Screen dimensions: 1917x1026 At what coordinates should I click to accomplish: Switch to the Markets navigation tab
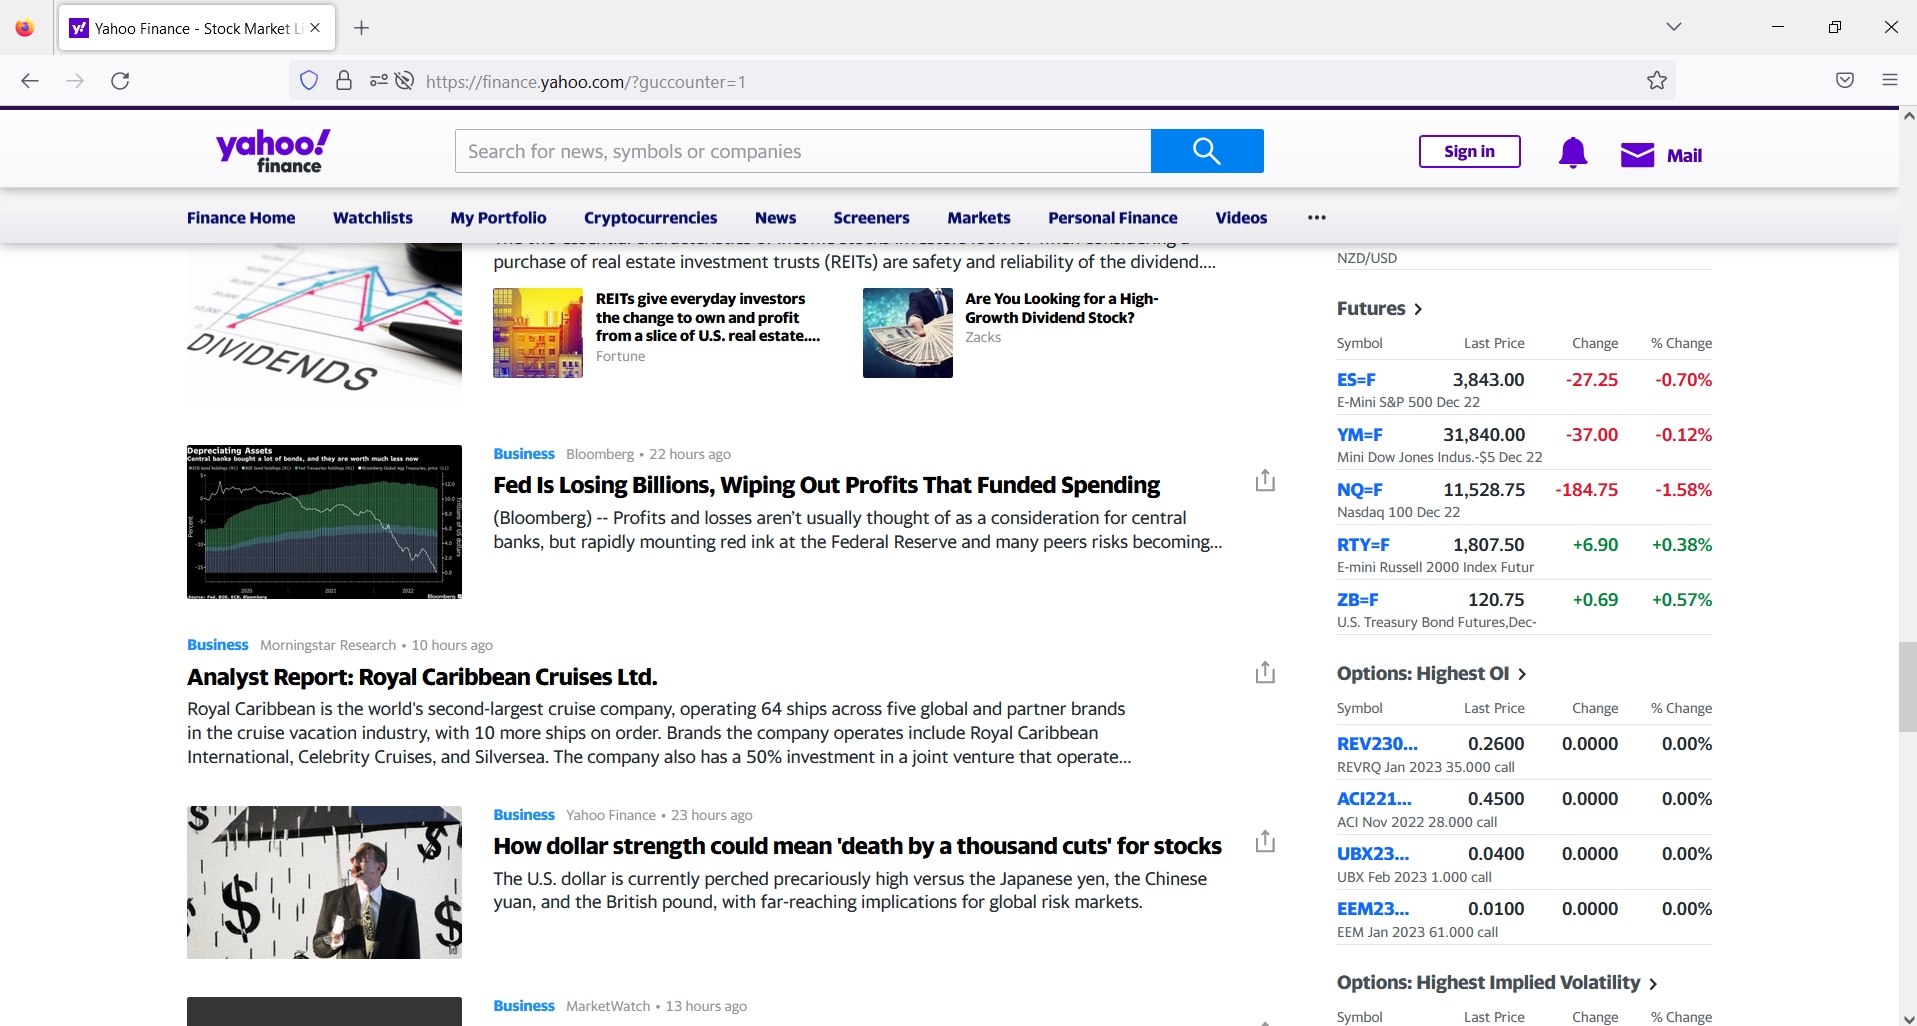click(979, 218)
